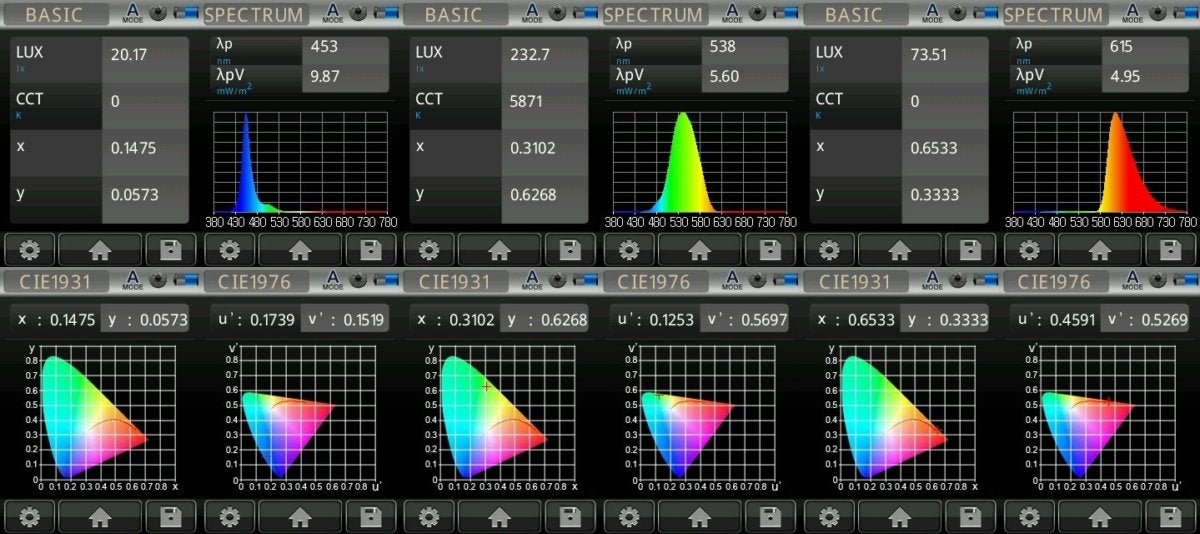This screenshot has height=534, width=1200.
Task: Tap home icon in BASIC panel with LUX 20.17
Action: [x=100, y=249]
